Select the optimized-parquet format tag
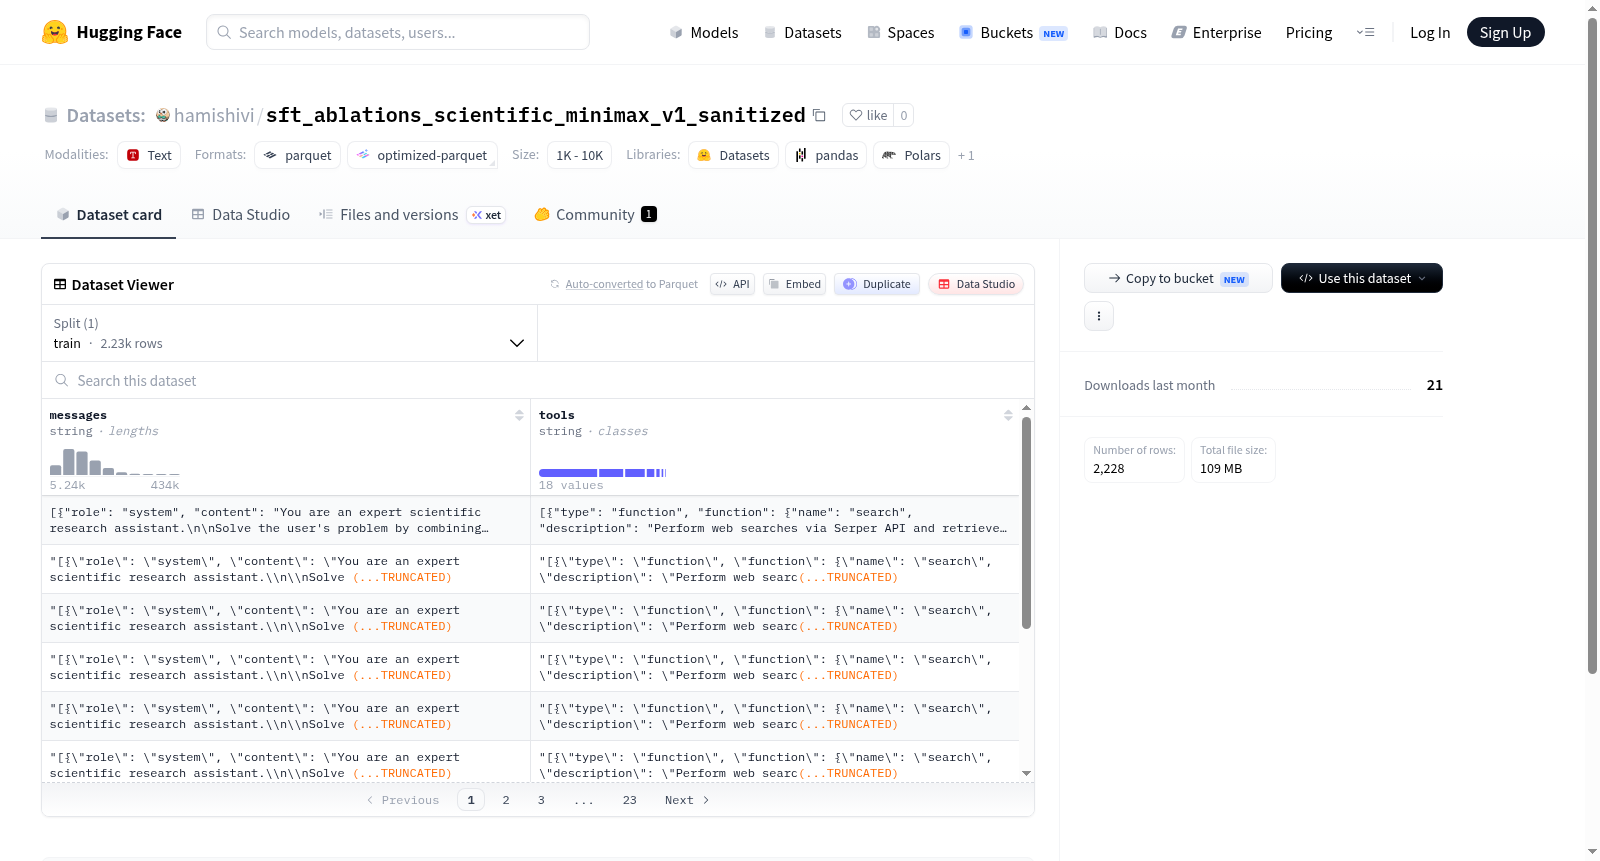Image resolution: width=1600 pixels, height=861 pixels. [422, 155]
